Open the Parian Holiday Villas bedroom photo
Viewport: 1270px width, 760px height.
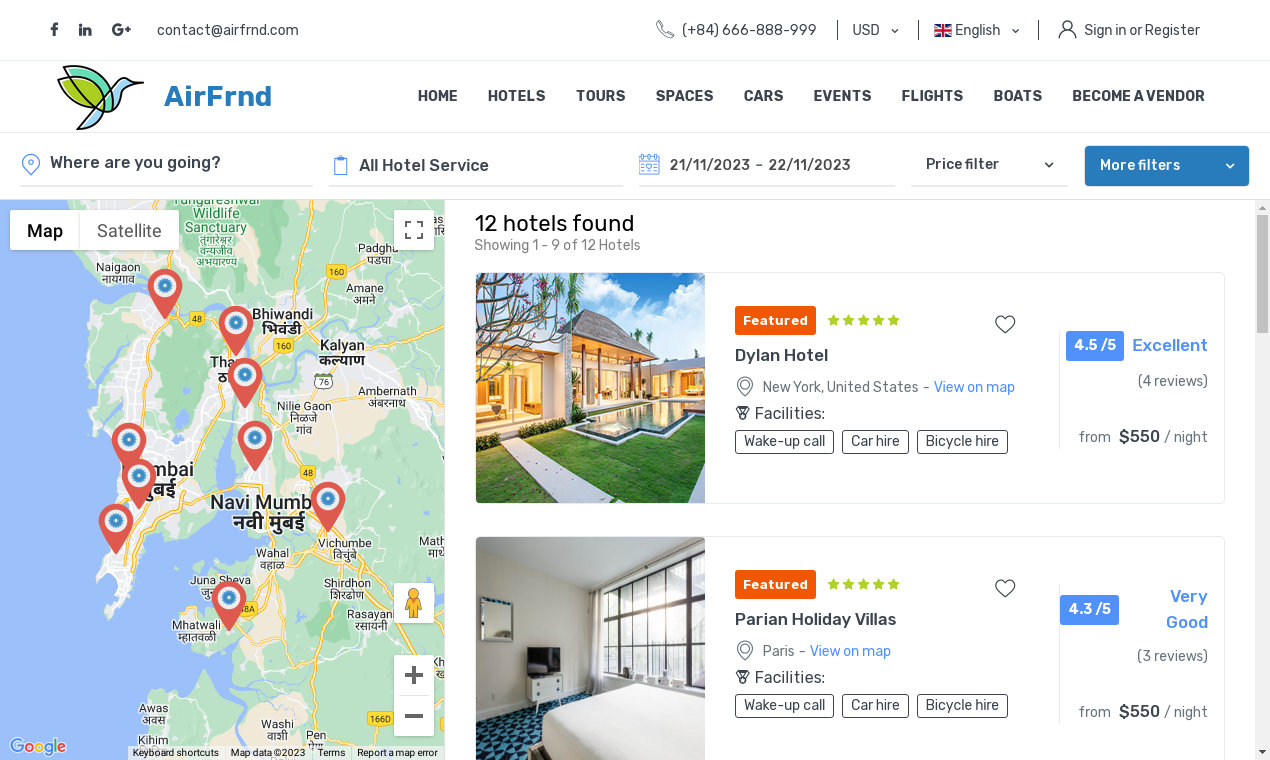pyautogui.click(x=590, y=648)
